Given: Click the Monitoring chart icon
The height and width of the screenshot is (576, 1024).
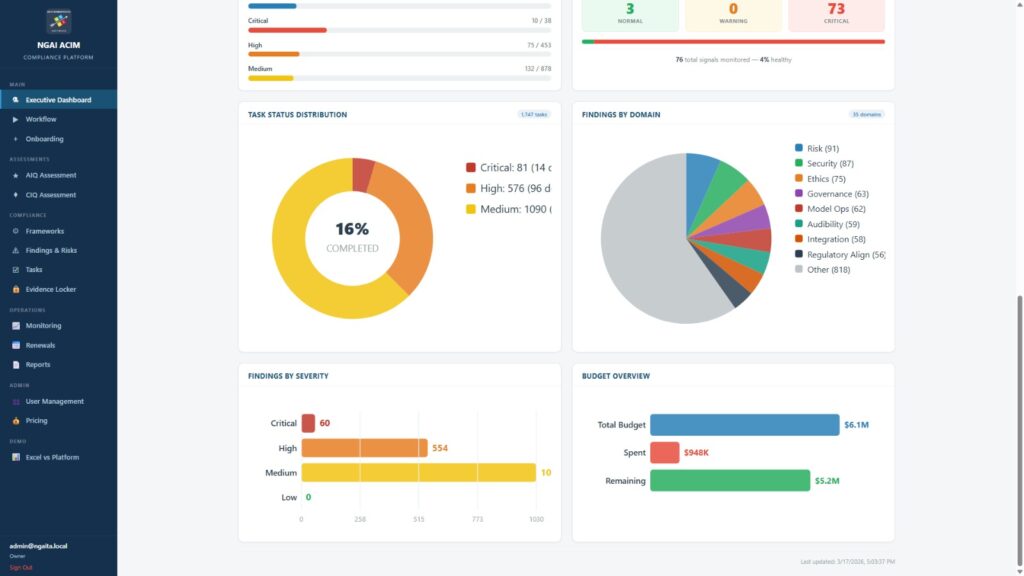Looking at the screenshot, I should [15, 326].
